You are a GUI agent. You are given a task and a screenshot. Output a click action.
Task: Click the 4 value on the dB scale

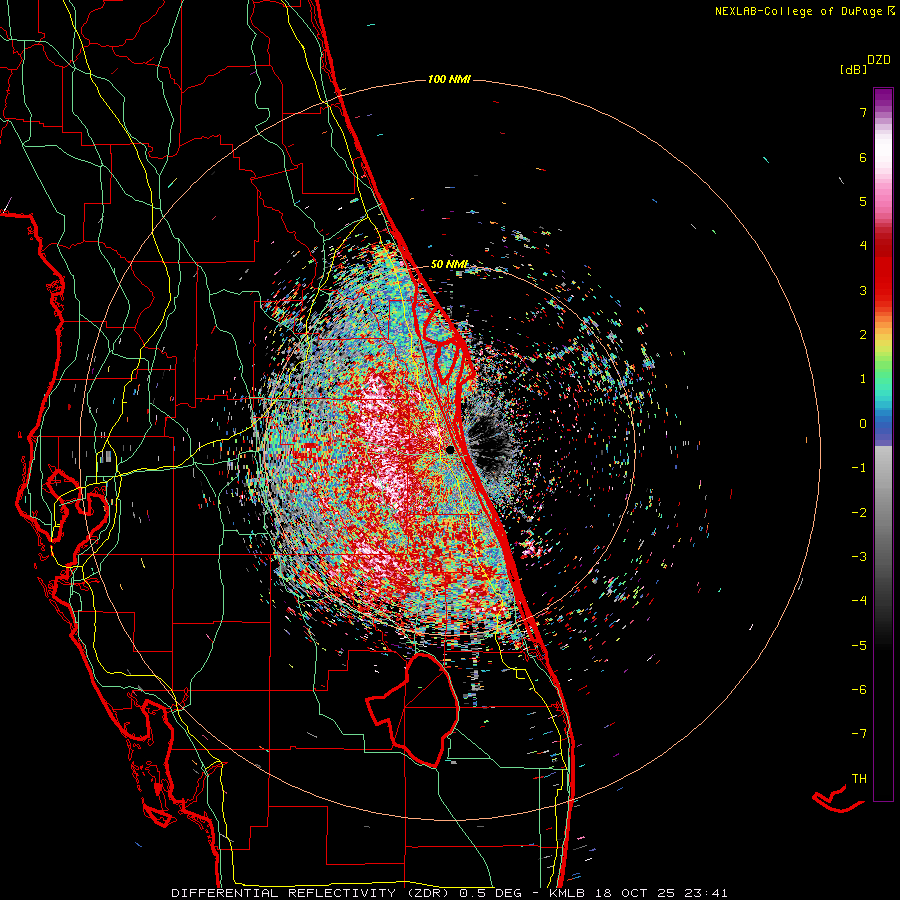(863, 246)
